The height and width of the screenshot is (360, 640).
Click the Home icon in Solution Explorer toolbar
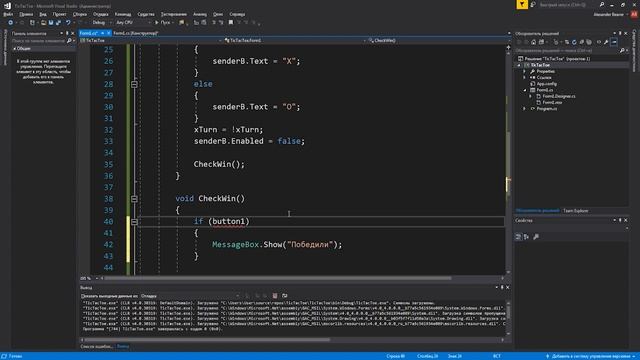533,42
